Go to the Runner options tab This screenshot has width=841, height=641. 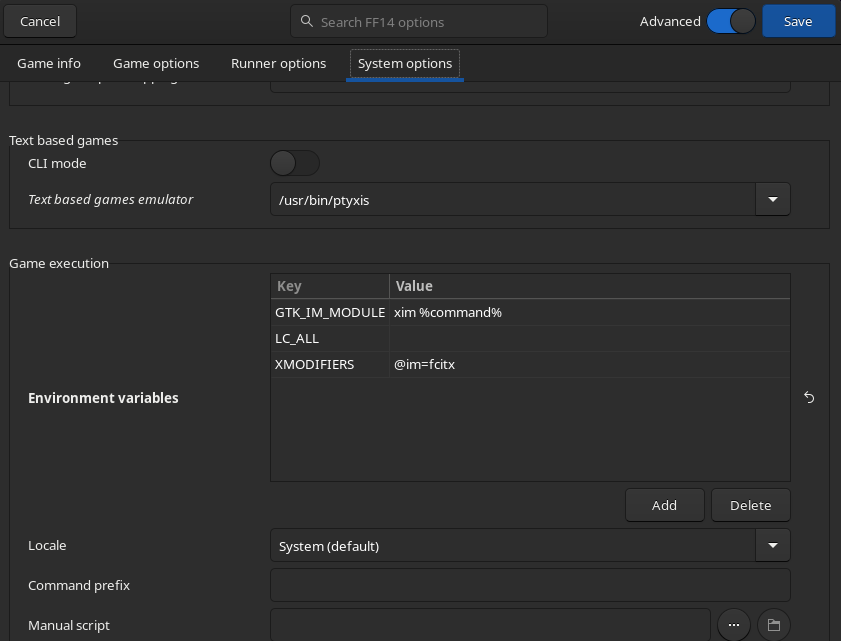[x=278, y=63]
